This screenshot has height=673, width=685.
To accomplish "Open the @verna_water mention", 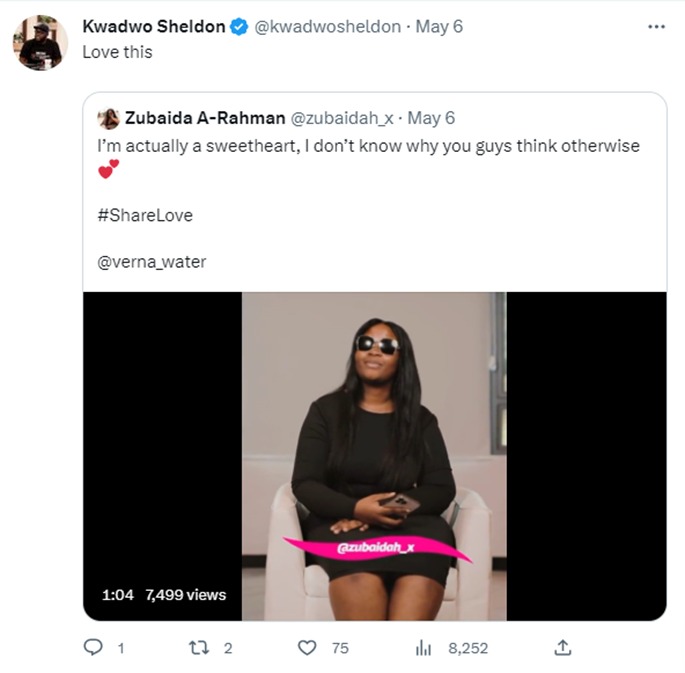I will click(152, 262).
